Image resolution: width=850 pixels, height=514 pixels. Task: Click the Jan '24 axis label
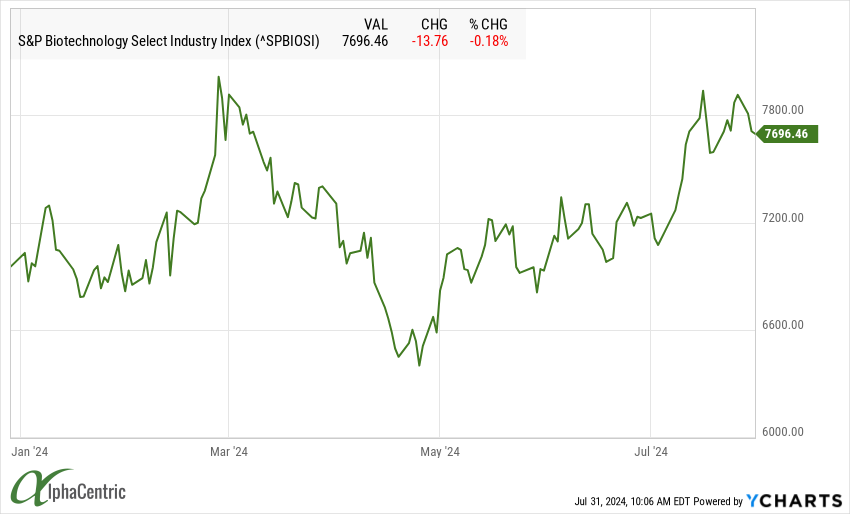pyautogui.click(x=30, y=452)
